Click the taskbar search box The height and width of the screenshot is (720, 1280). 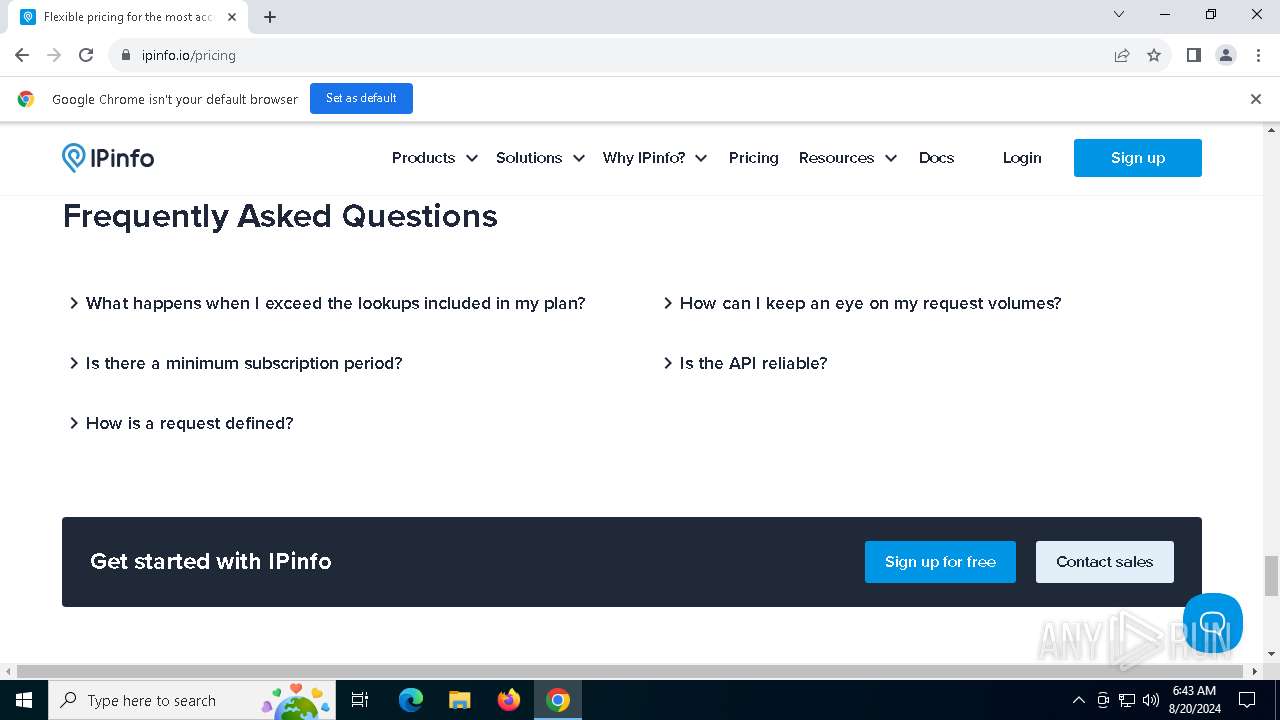tap(192, 700)
